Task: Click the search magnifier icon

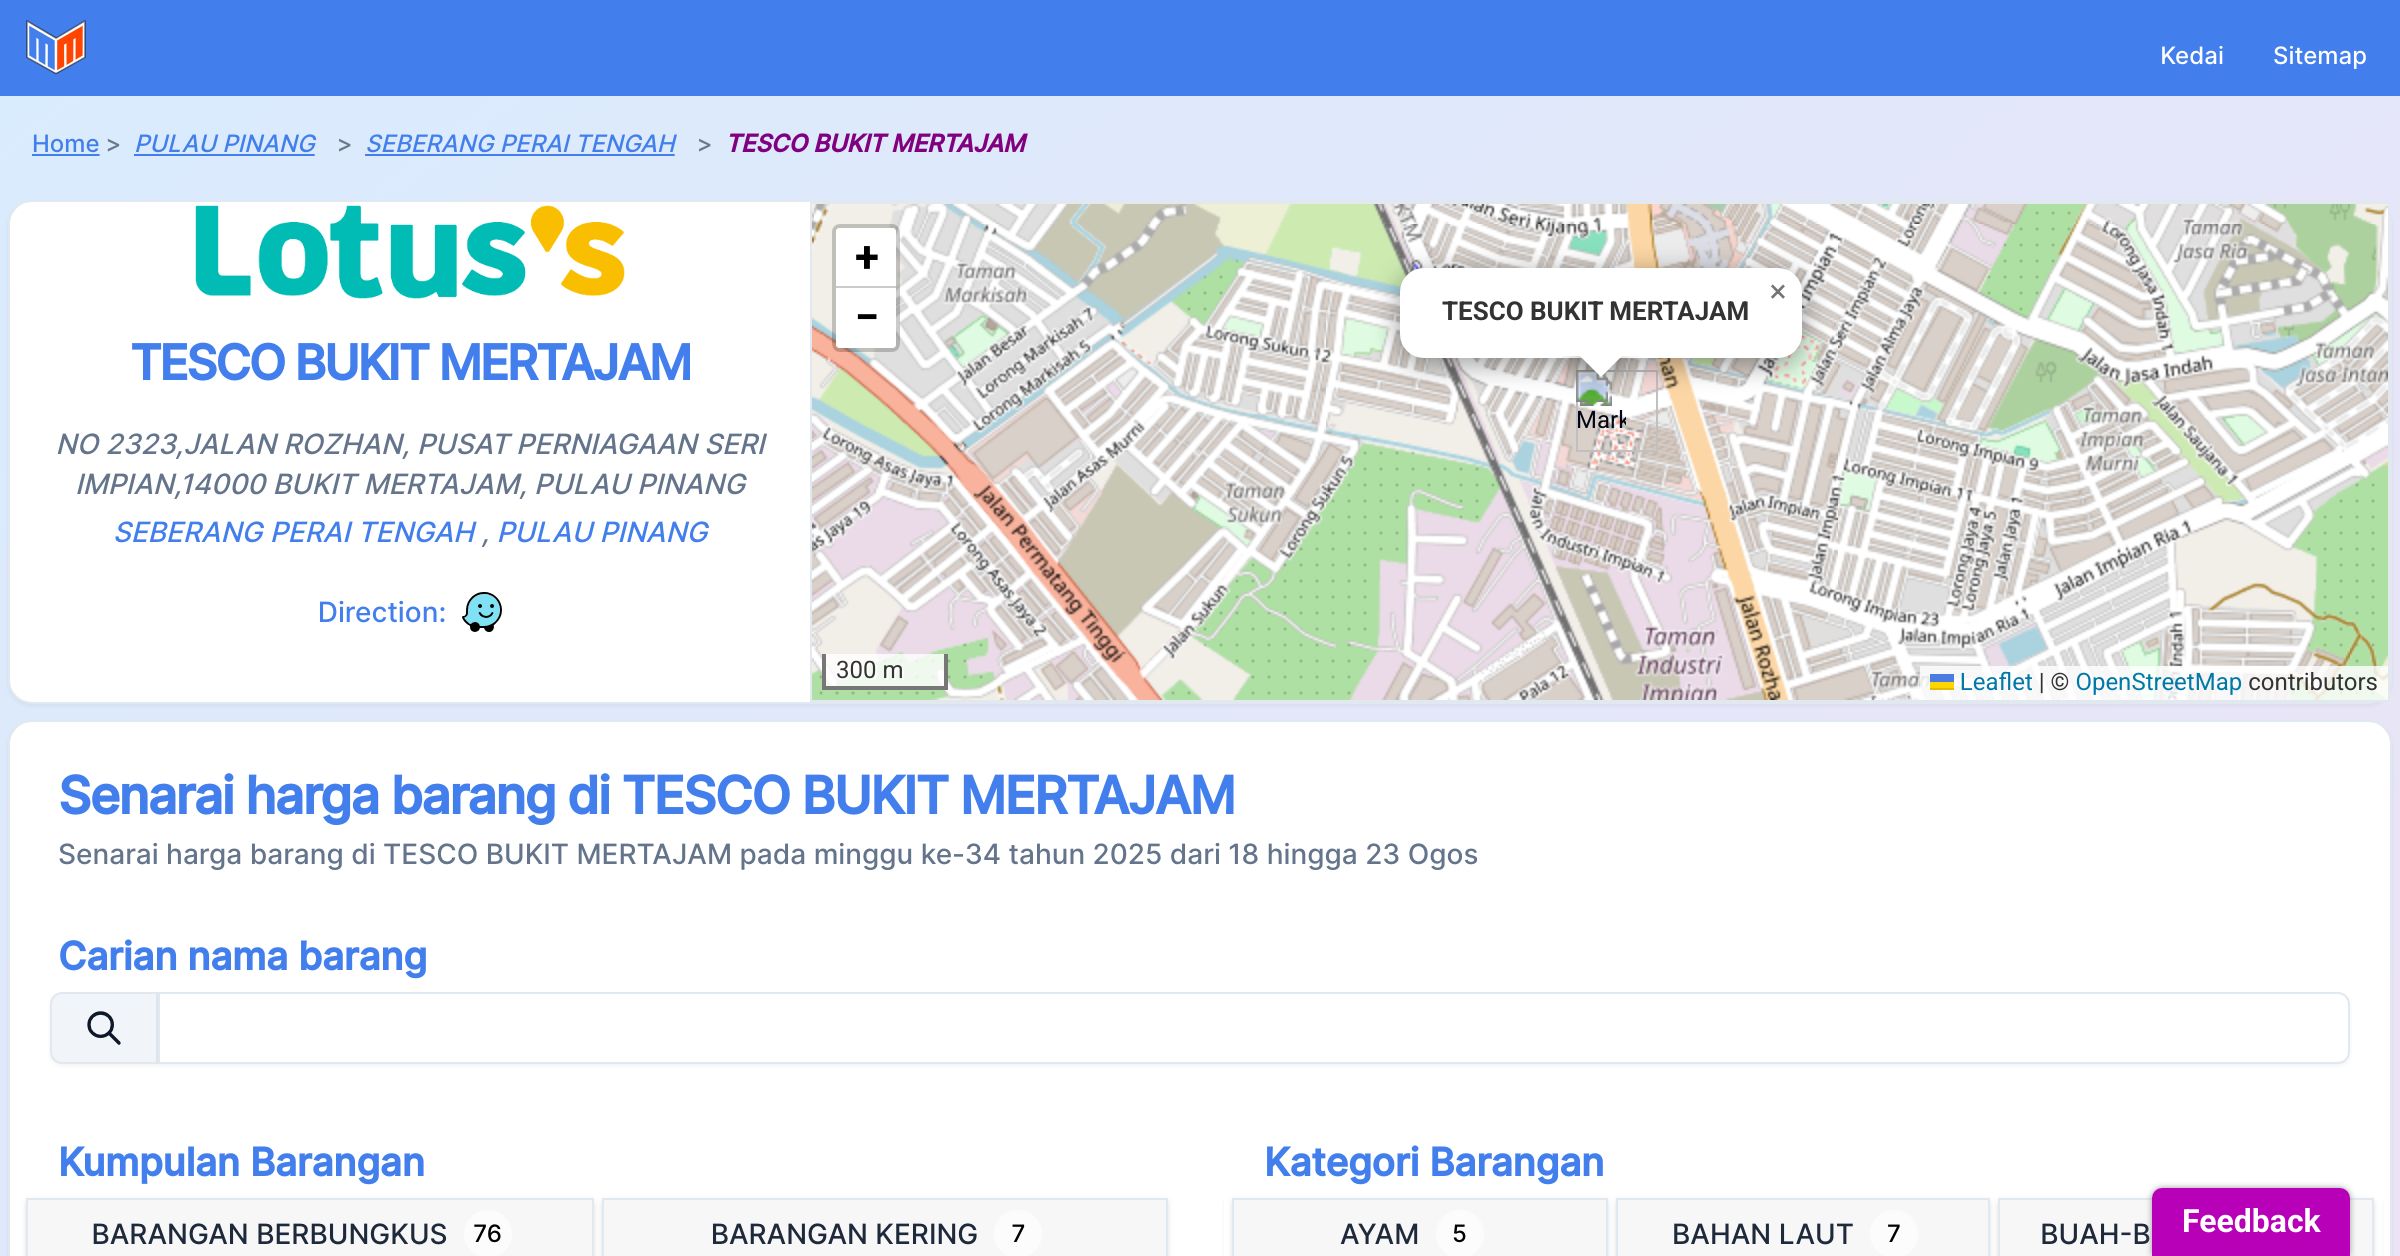Action: 104,1028
